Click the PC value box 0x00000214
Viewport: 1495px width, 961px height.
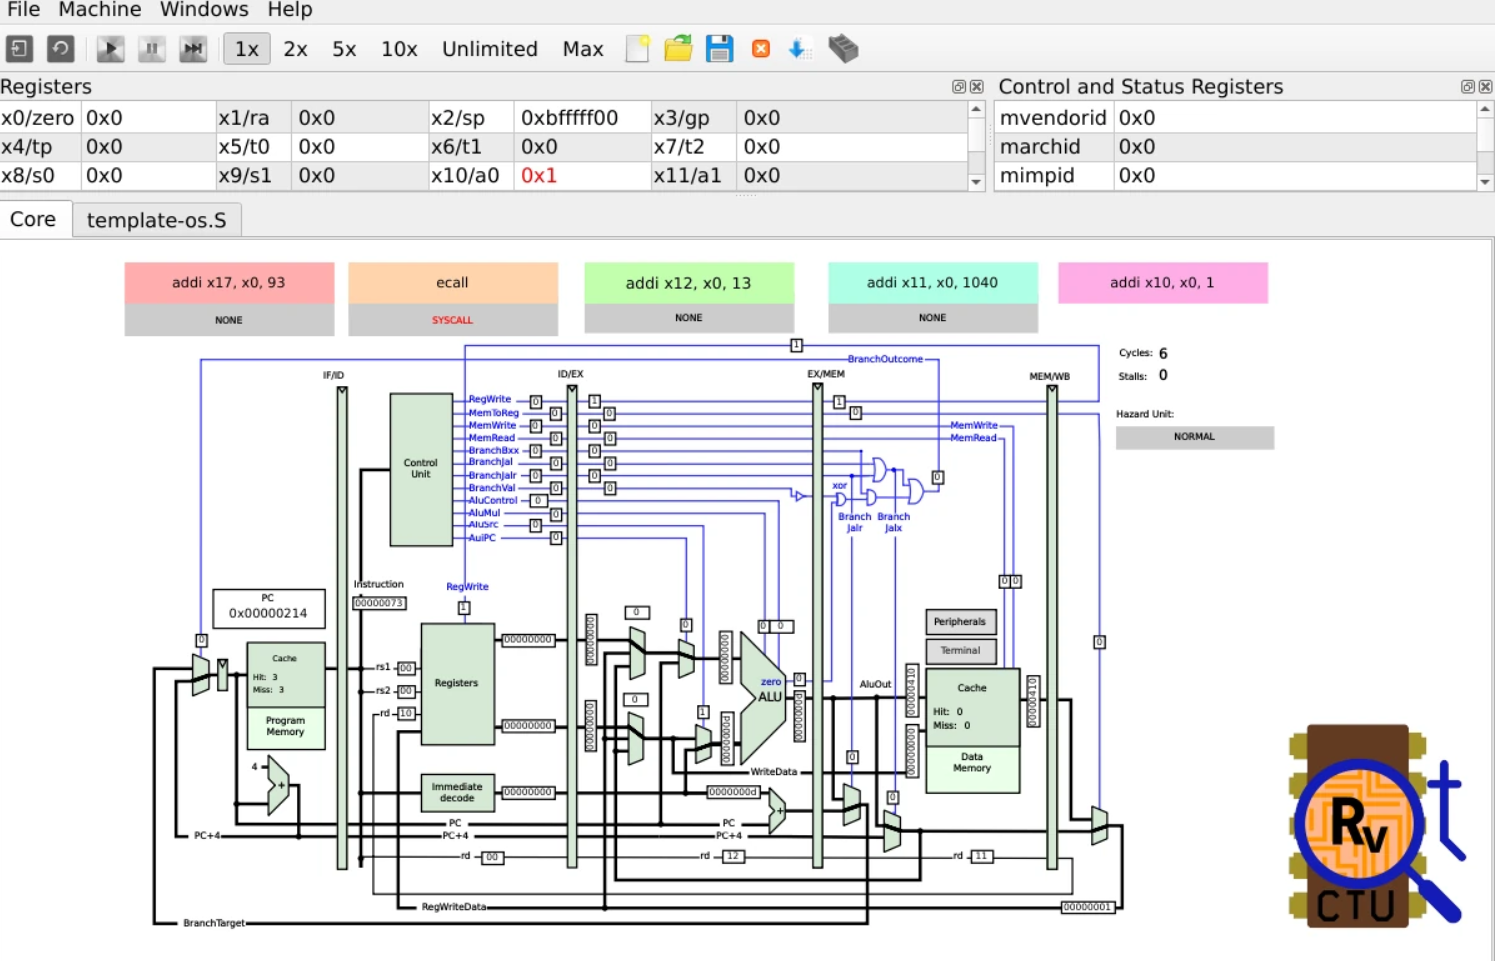pyautogui.click(x=268, y=613)
